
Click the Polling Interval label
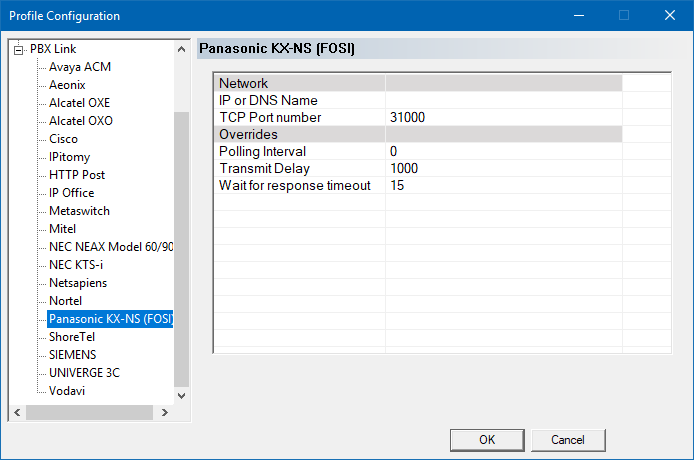(x=262, y=151)
